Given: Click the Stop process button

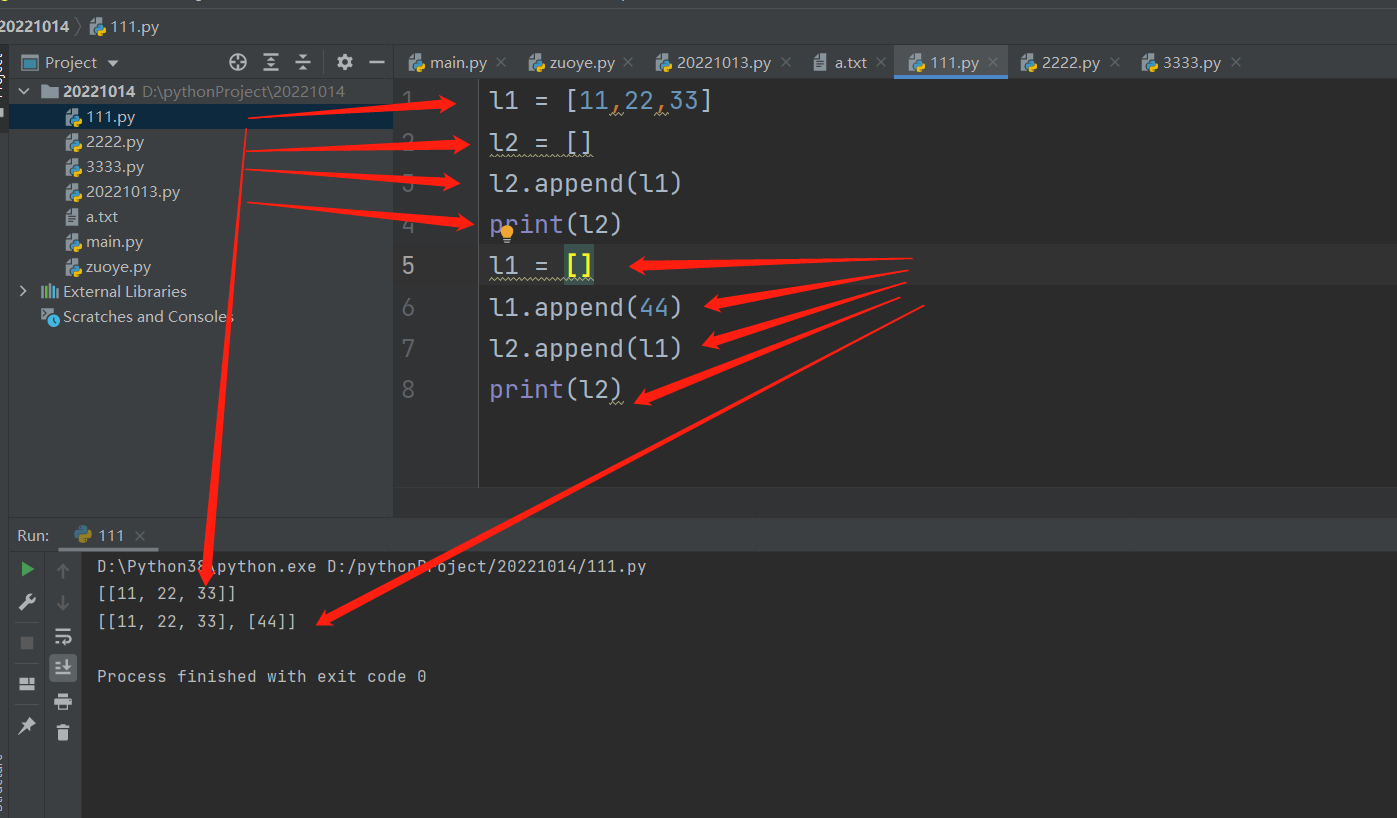Looking at the screenshot, I should 27,643.
